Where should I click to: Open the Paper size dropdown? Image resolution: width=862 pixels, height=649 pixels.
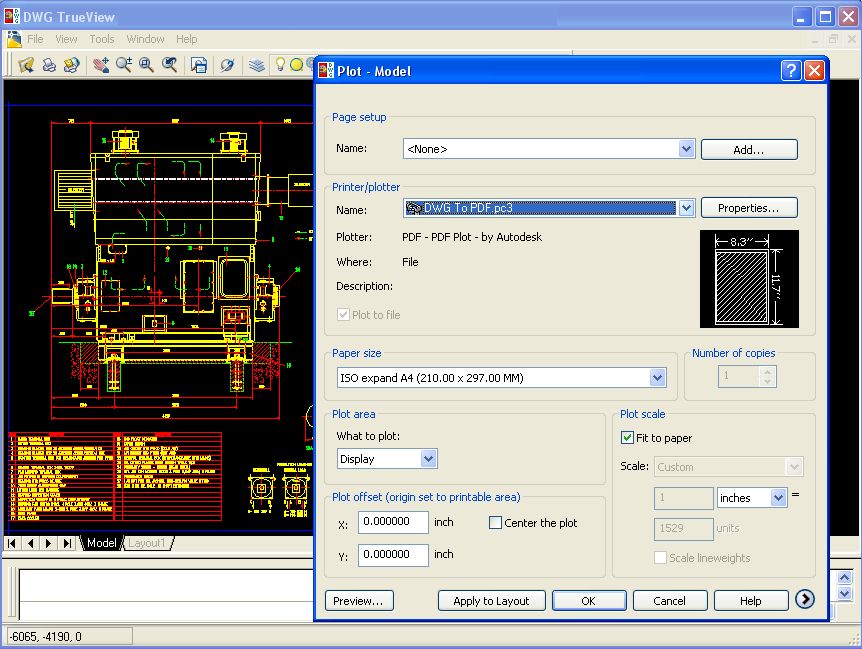(657, 378)
